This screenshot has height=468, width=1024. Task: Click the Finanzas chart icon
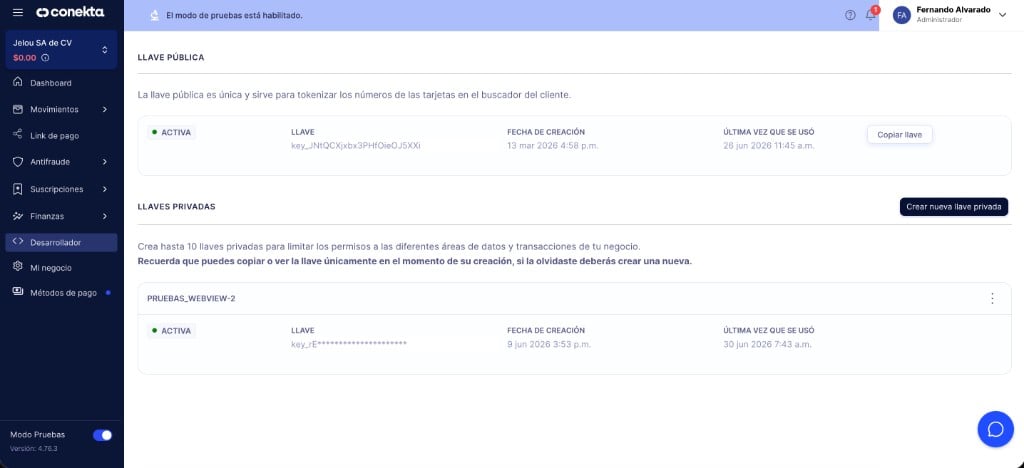click(18, 216)
